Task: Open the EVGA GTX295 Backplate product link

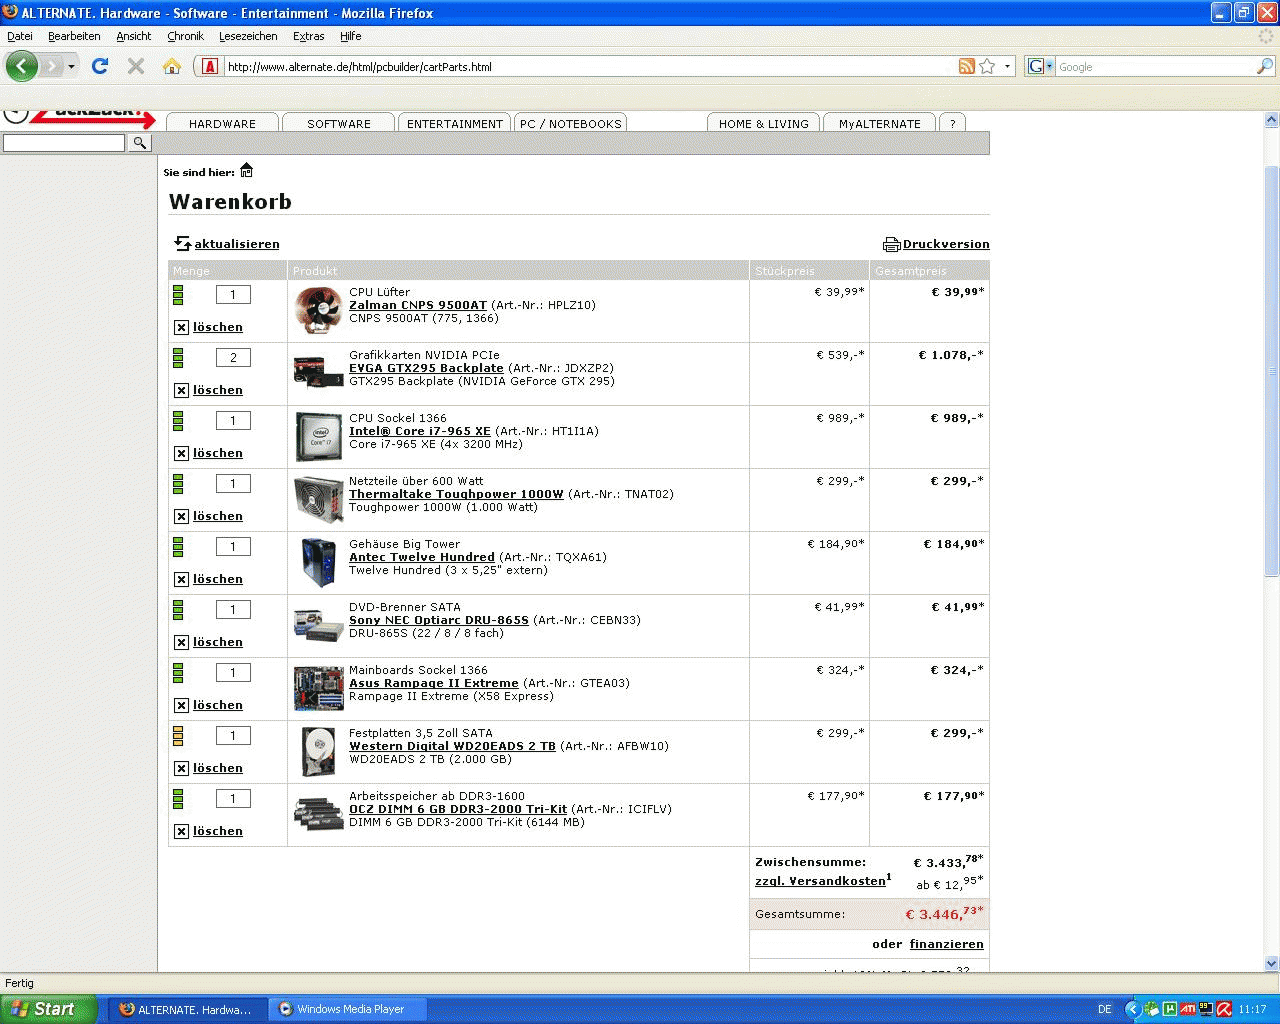Action: (426, 368)
